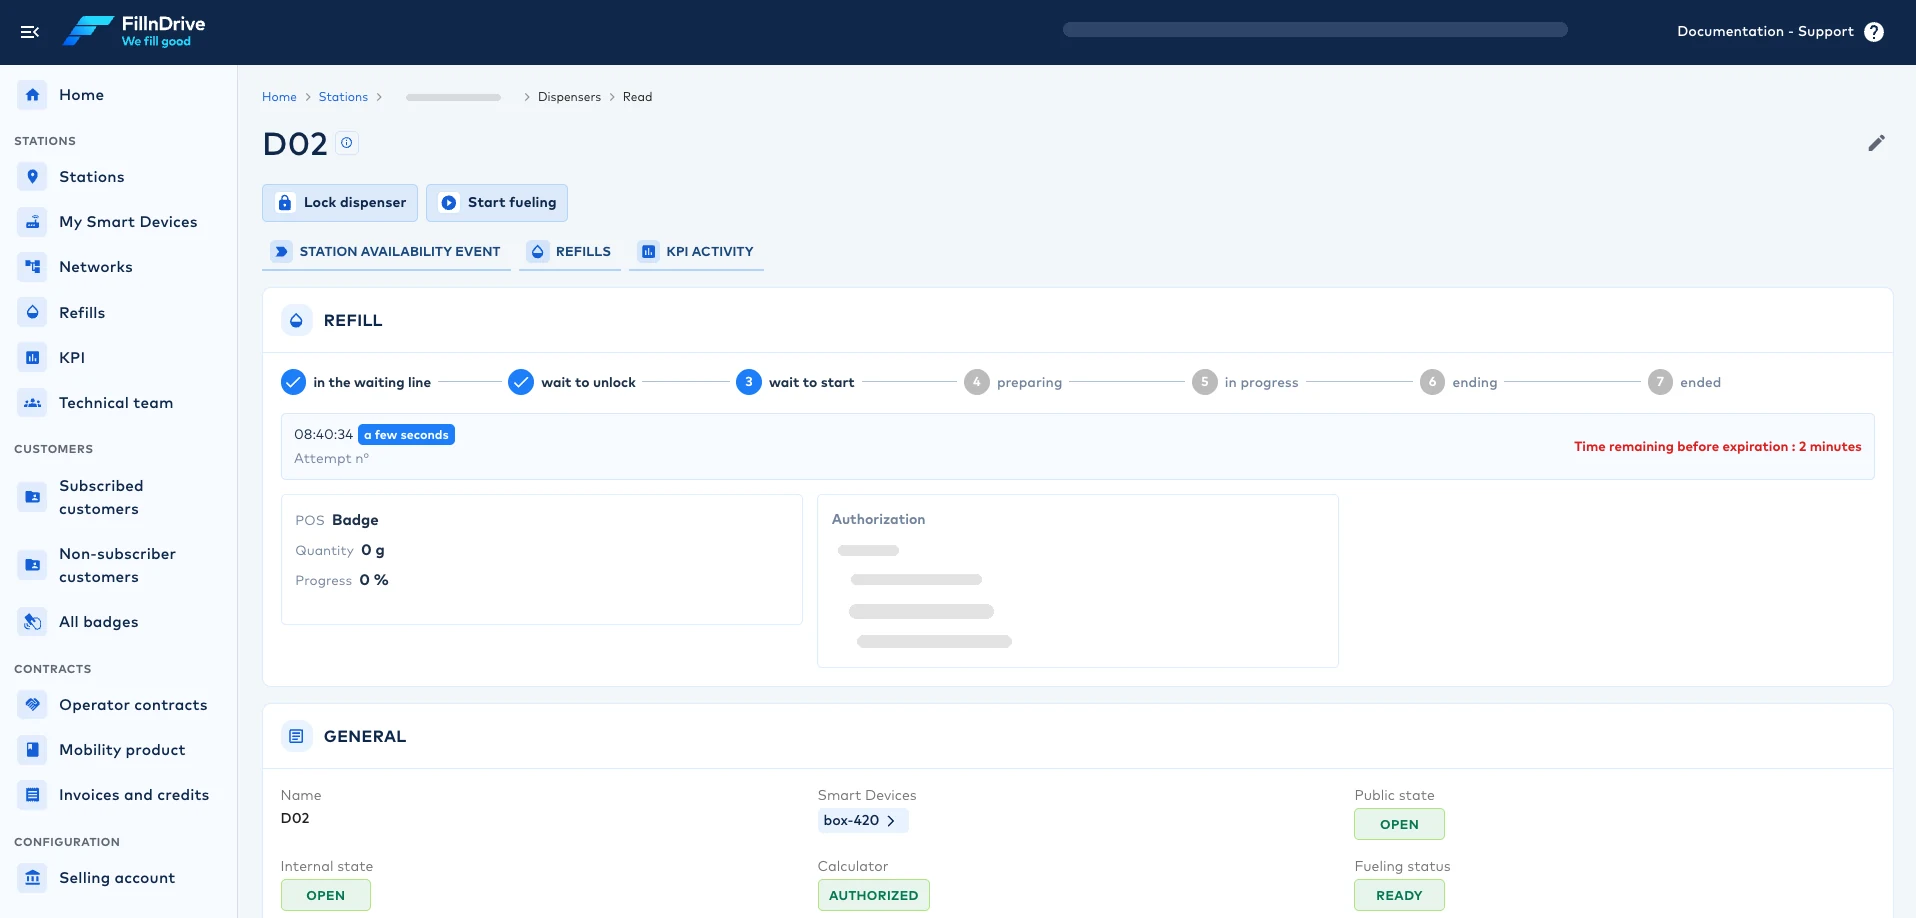Click the Lock dispenser button
The image size is (1916, 918).
(340, 203)
